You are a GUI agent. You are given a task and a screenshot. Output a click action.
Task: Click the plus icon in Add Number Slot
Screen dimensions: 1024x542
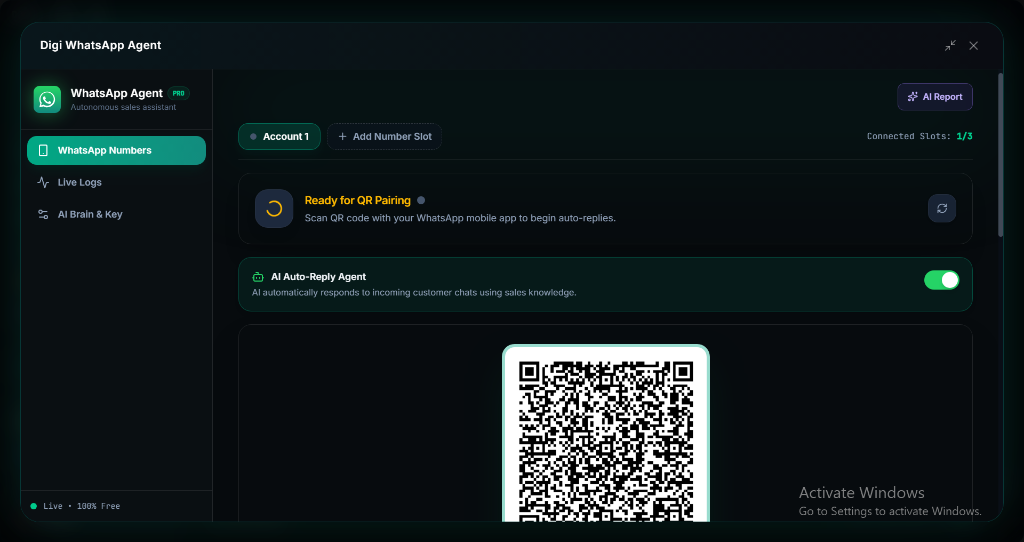[x=342, y=136]
